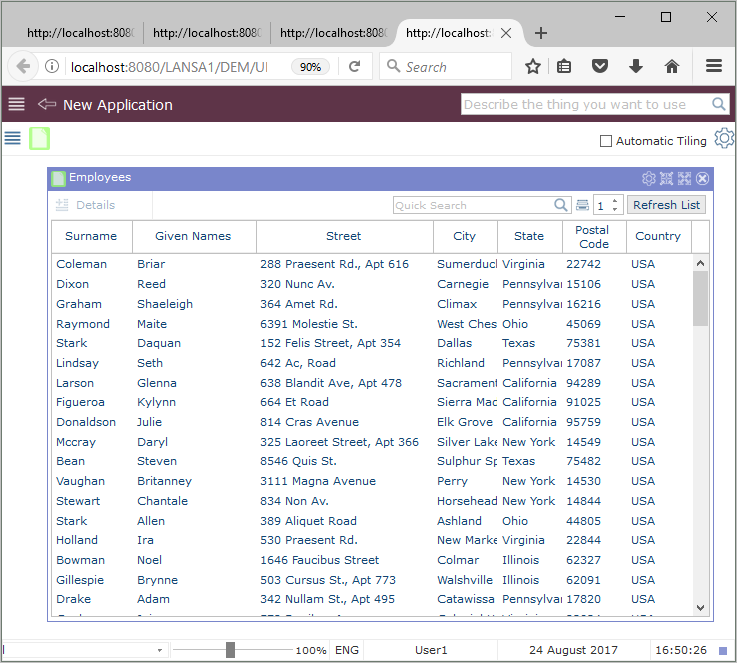Click the Employees title bar green icon
Image resolution: width=737 pixels, height=663 pixels.
[59, 179]
